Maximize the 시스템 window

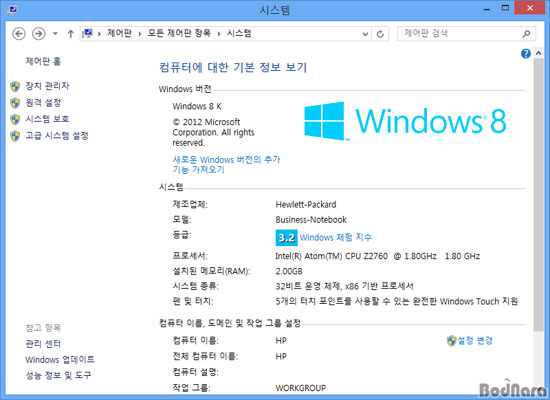click(x=505, y=8)
